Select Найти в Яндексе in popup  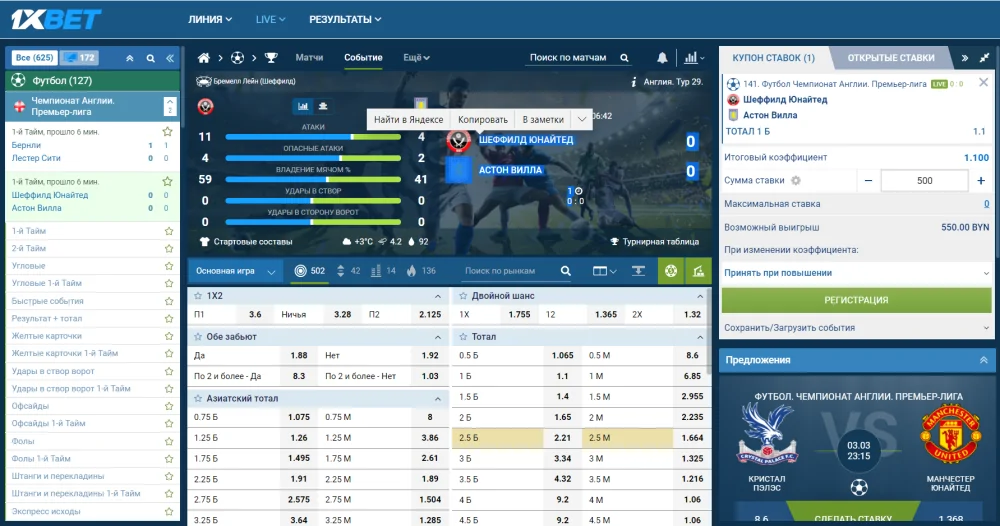(x=408, y=120)
